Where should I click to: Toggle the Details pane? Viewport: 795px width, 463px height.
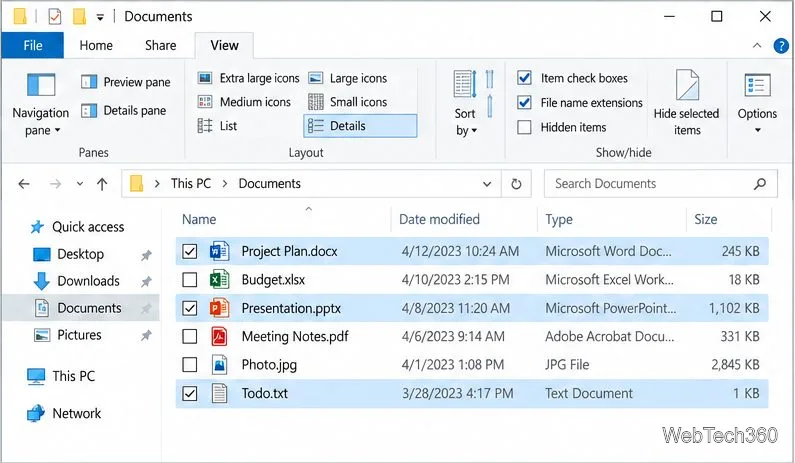(x=123, y=111)
